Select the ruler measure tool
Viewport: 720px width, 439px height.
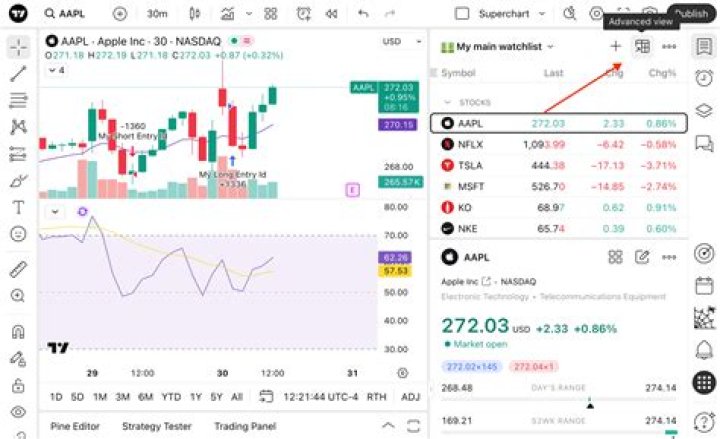18,269
